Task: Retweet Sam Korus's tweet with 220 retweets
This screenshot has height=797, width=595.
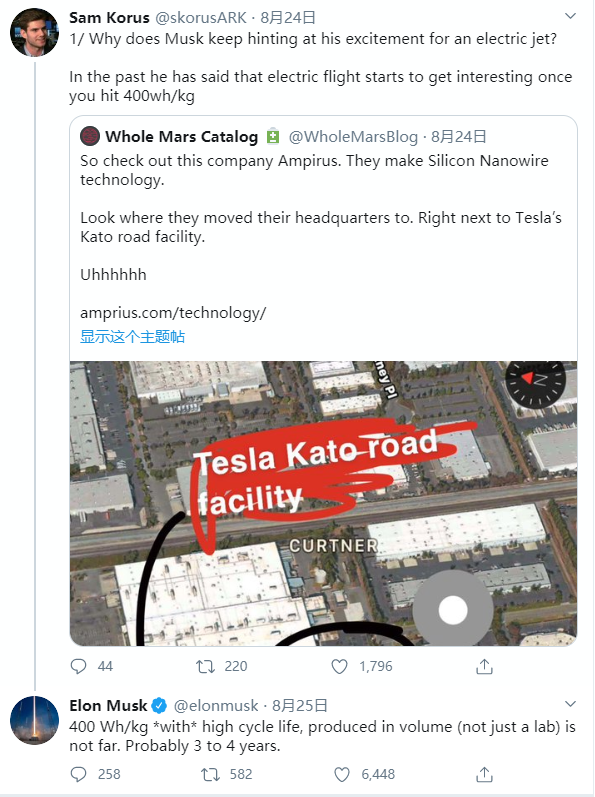Action: [206, 666]
